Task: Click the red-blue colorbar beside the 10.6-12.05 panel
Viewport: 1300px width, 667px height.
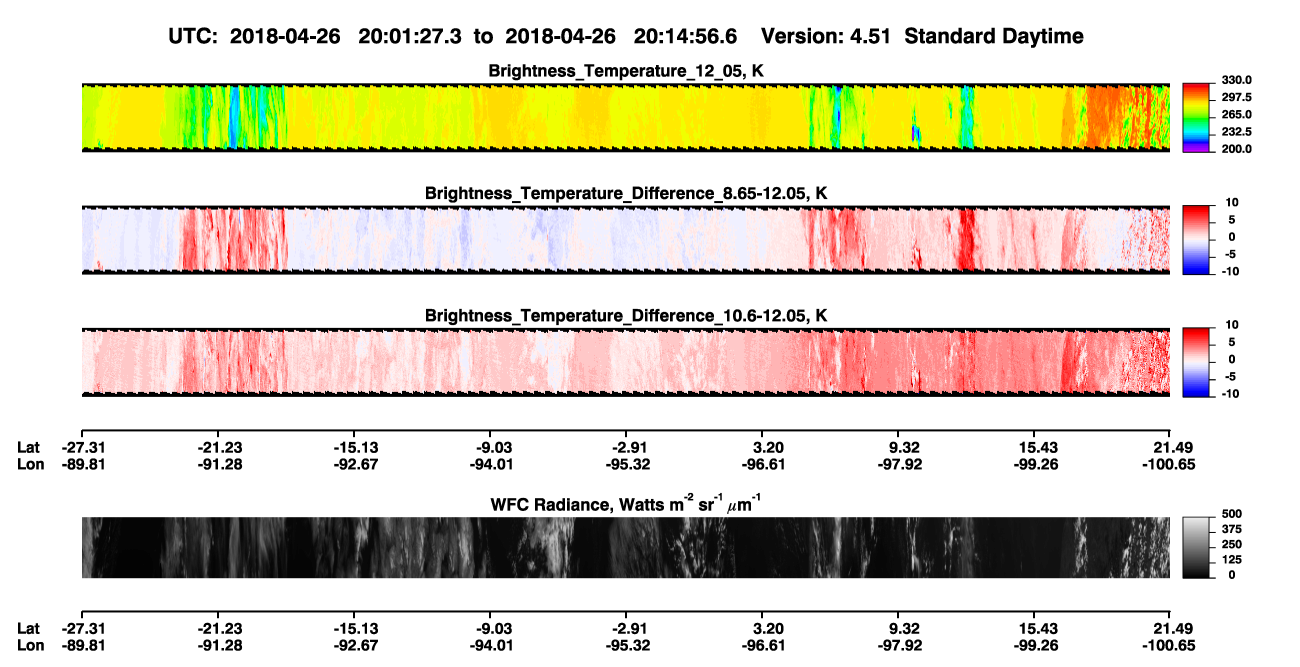Action: (x=1196, y=363)
